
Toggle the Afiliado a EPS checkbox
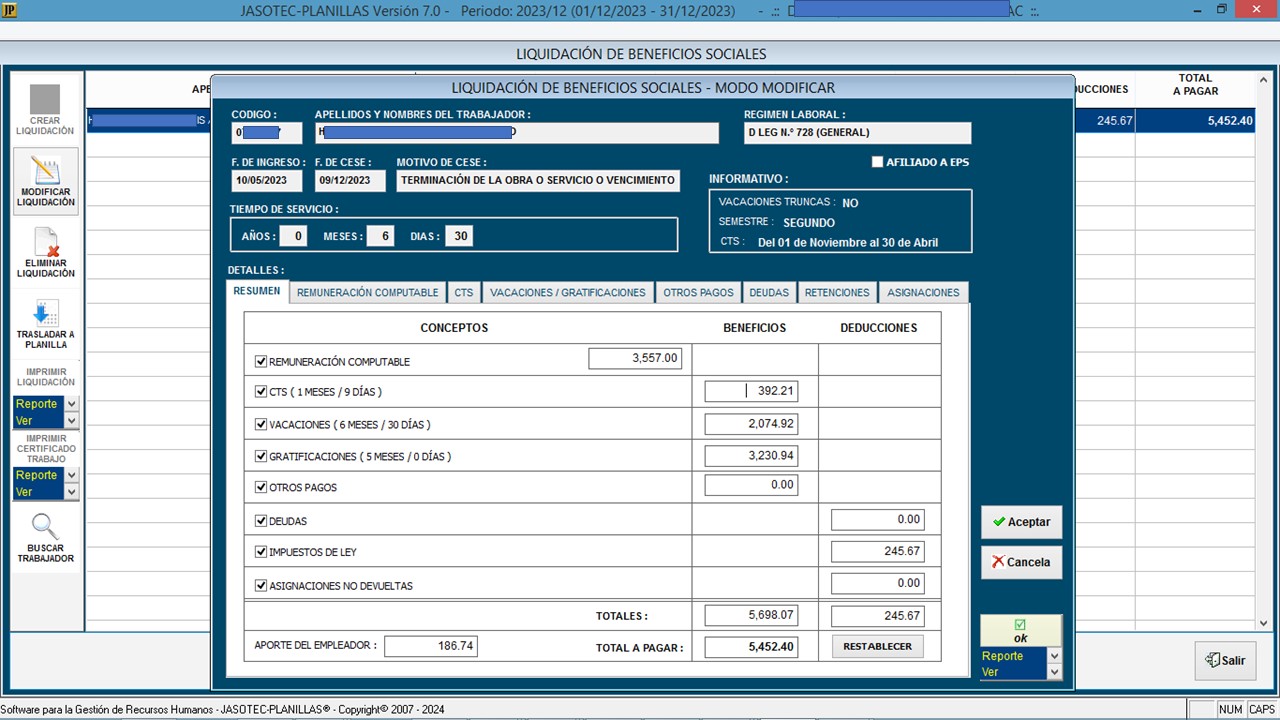coord(877,162)
